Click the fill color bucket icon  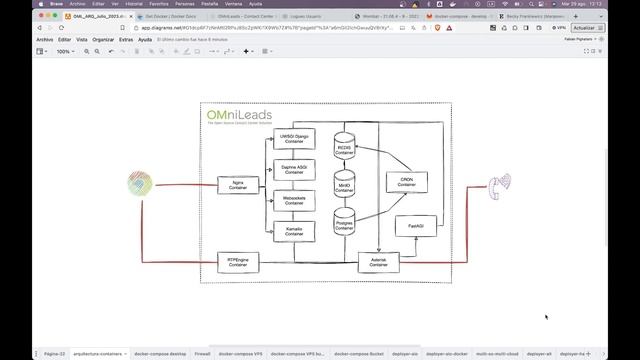click(x=176, y=51)
